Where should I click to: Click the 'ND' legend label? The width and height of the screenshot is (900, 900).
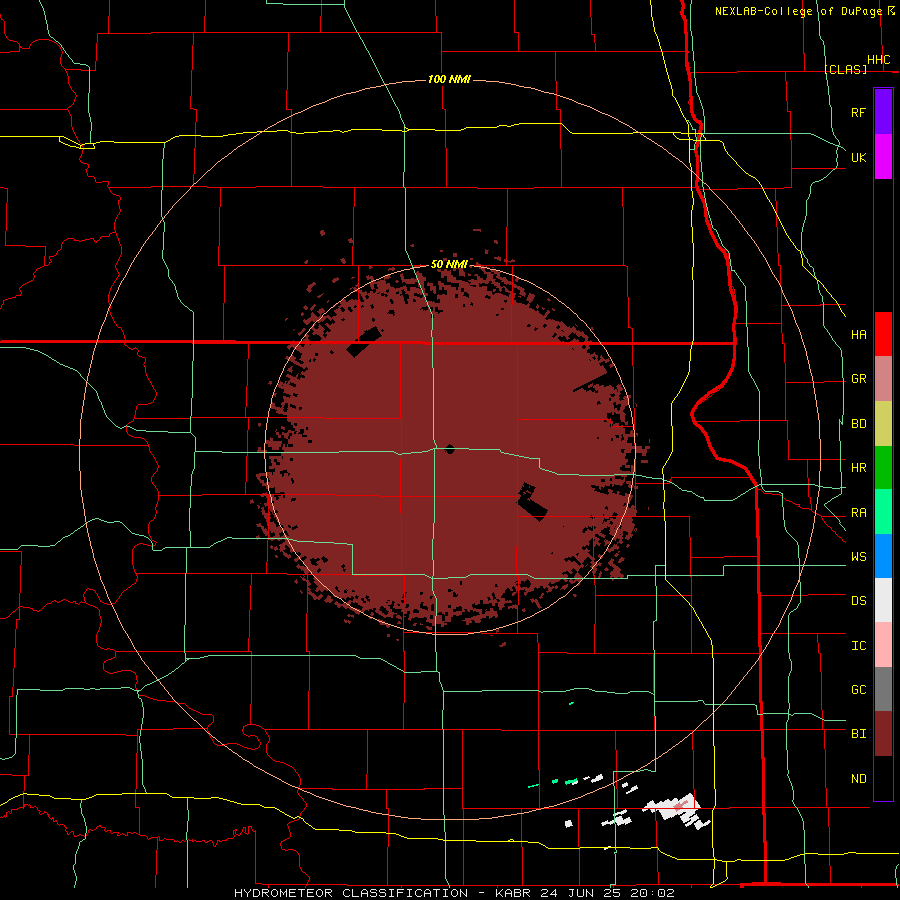pos(858,779)
